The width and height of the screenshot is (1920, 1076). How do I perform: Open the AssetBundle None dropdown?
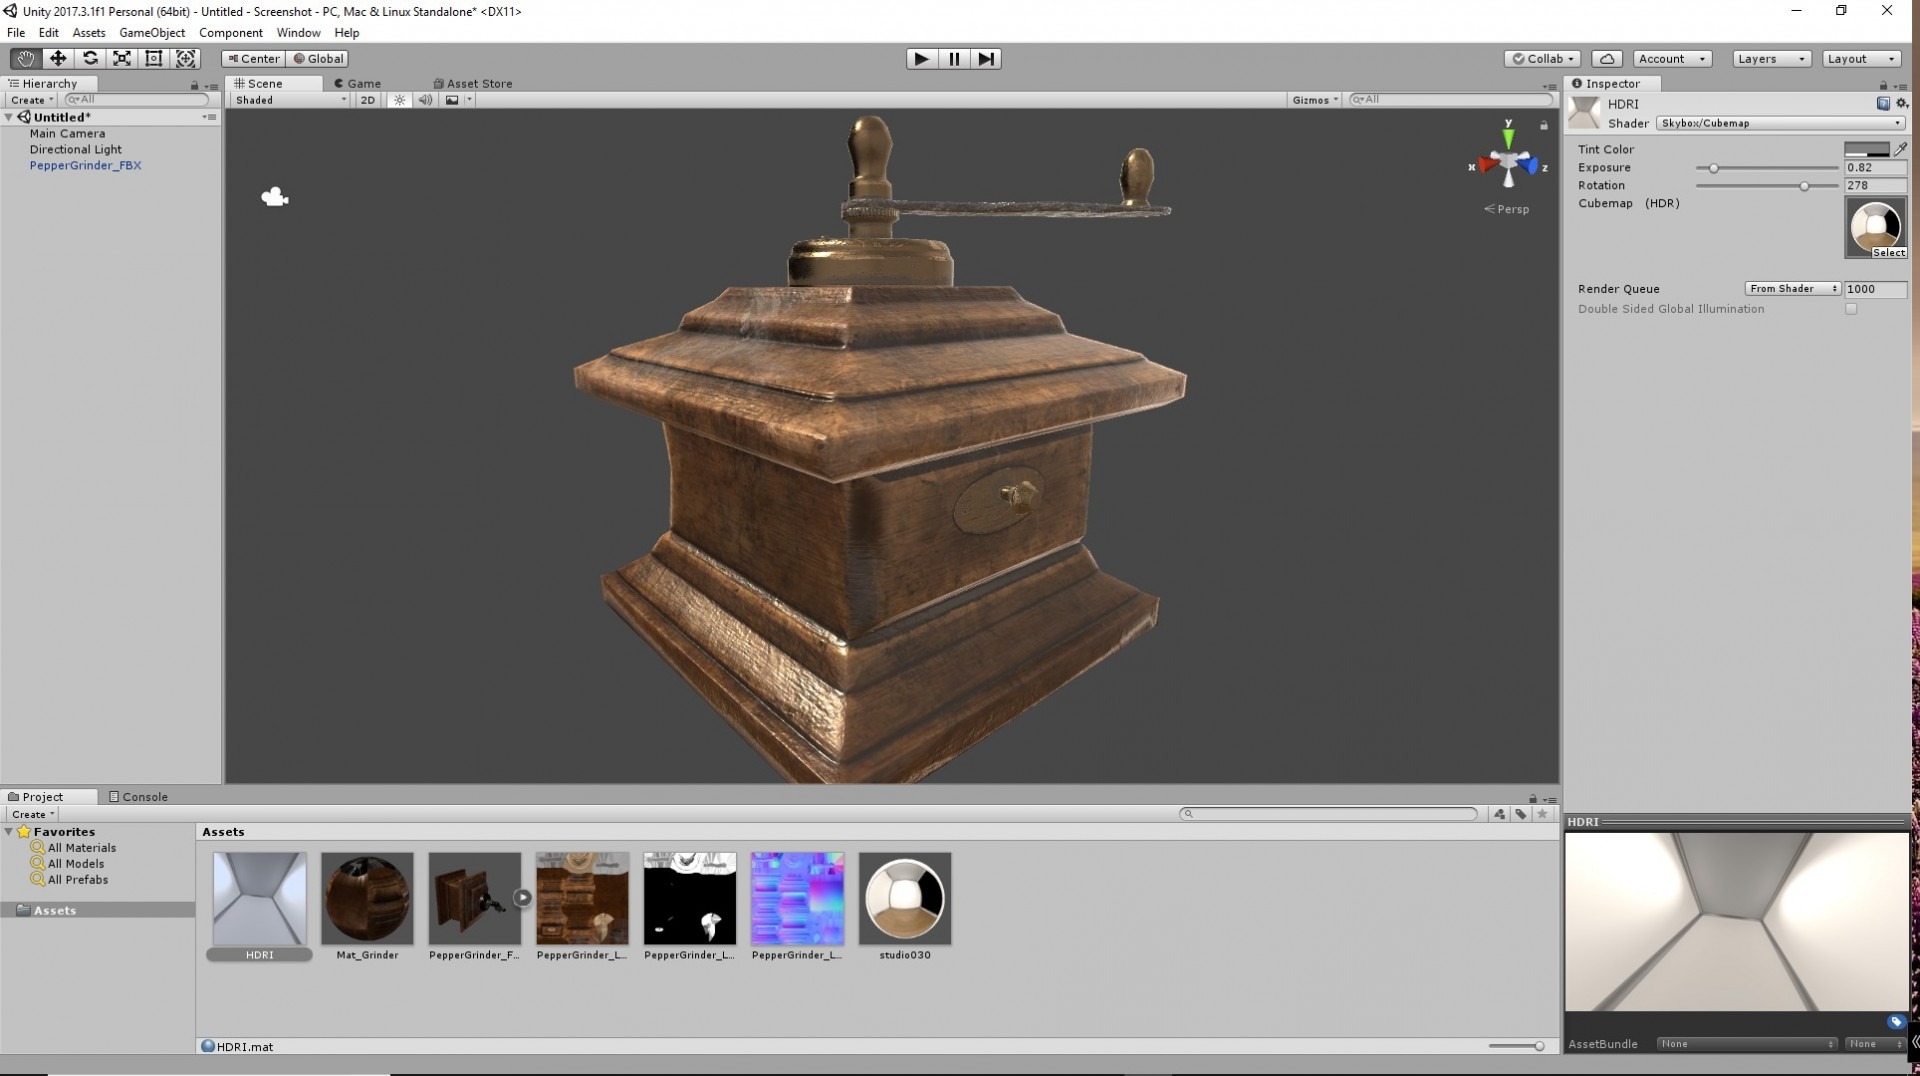click(x=1746, y=1044)
